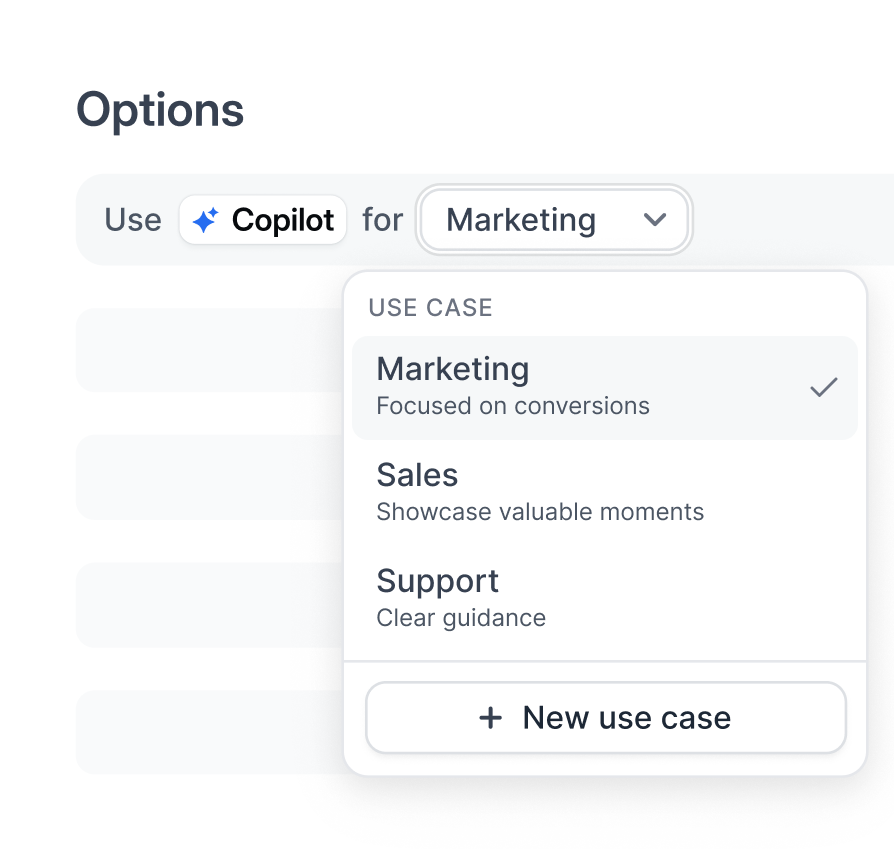Select 'Showcase valuable moments' description text

tap(540, 511)
